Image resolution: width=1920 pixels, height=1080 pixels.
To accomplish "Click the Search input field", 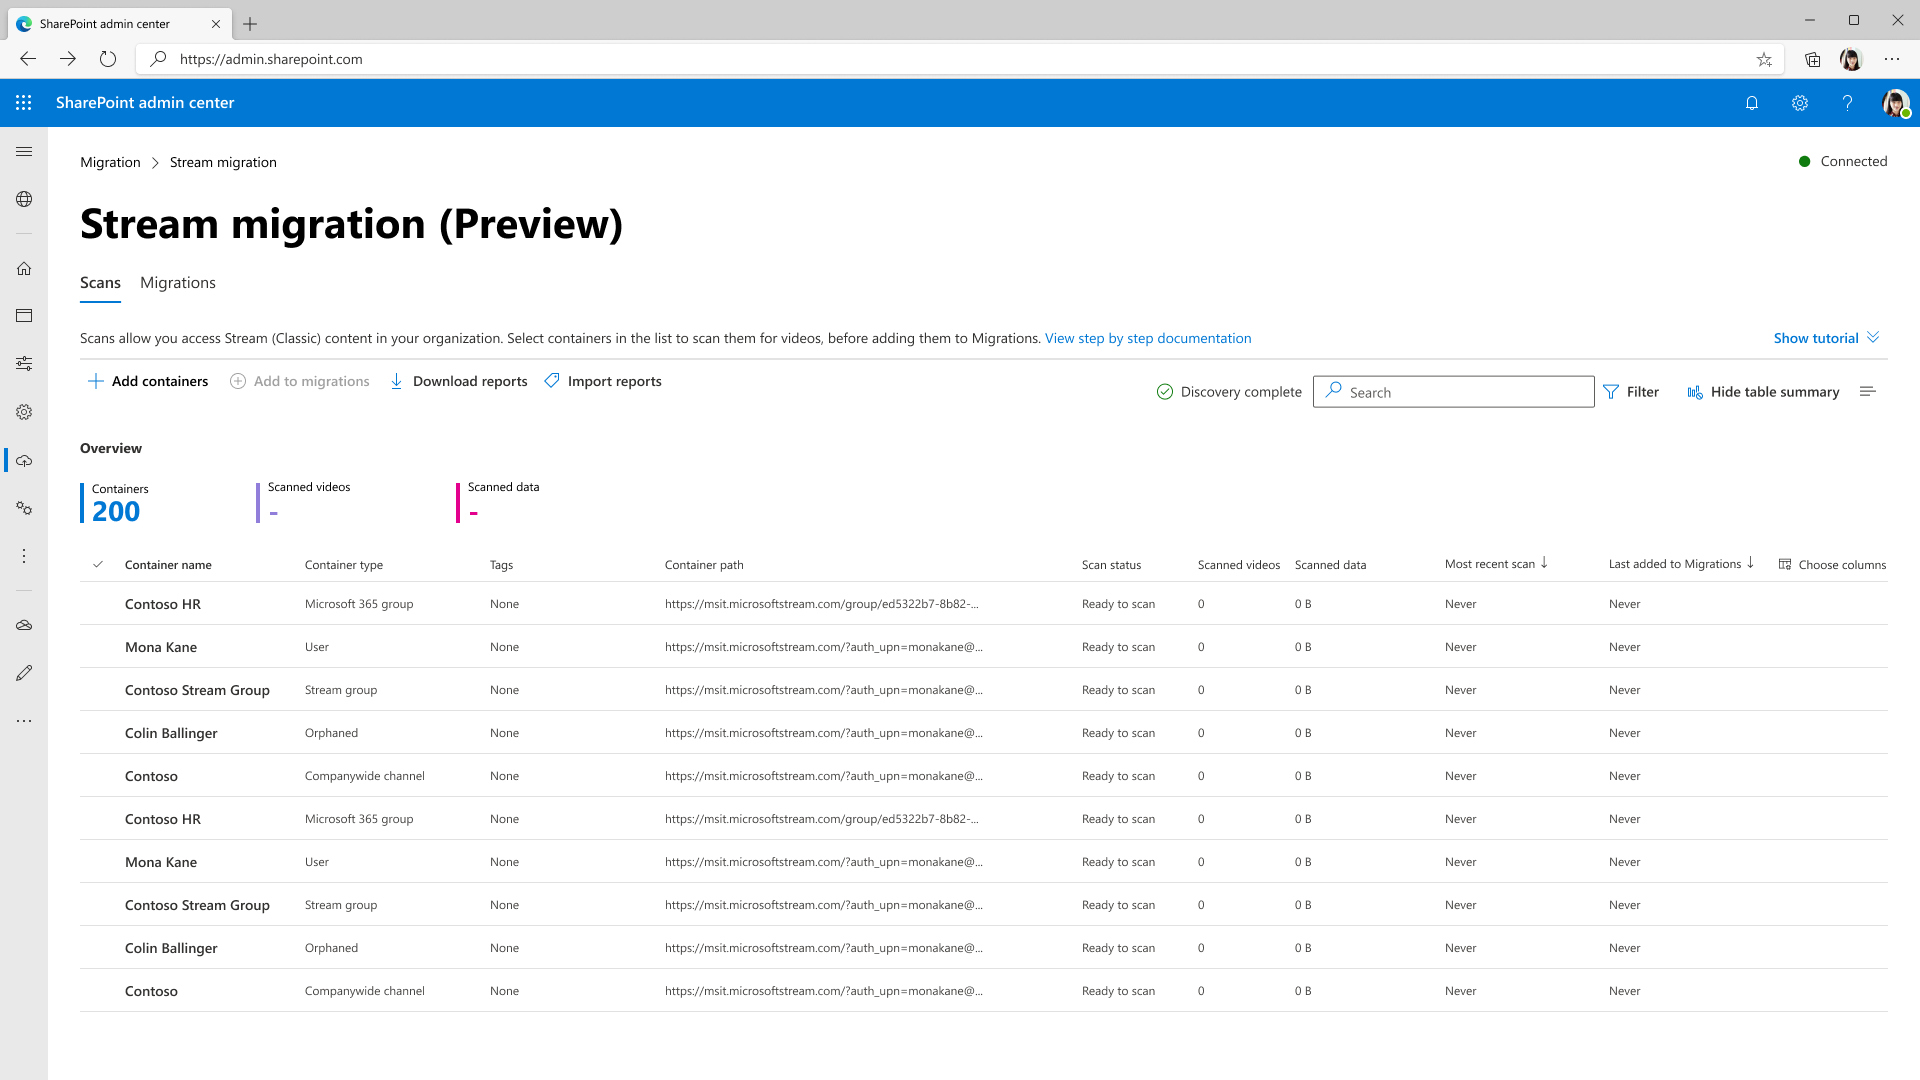I will tap(1453, 392).
